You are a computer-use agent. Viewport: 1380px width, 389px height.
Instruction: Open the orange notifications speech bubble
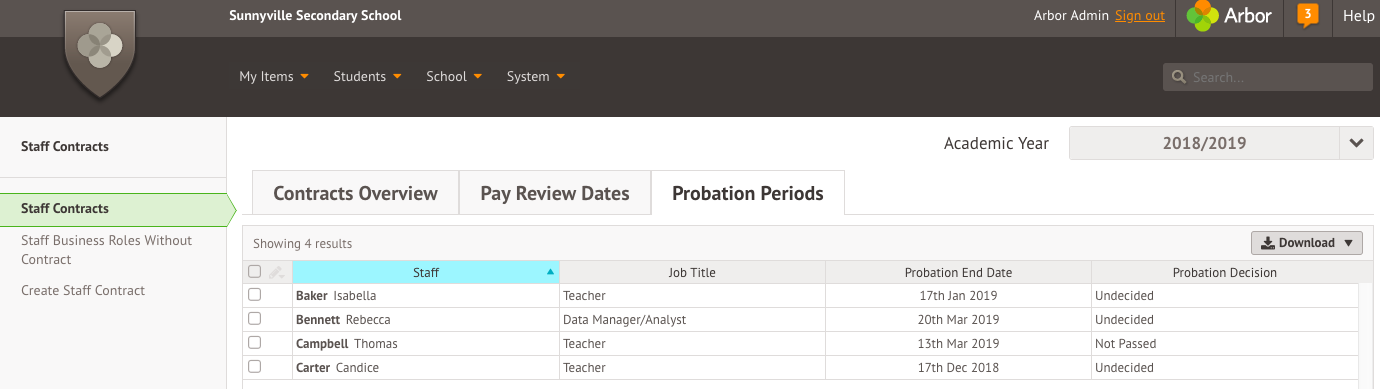click(1307, 16)
